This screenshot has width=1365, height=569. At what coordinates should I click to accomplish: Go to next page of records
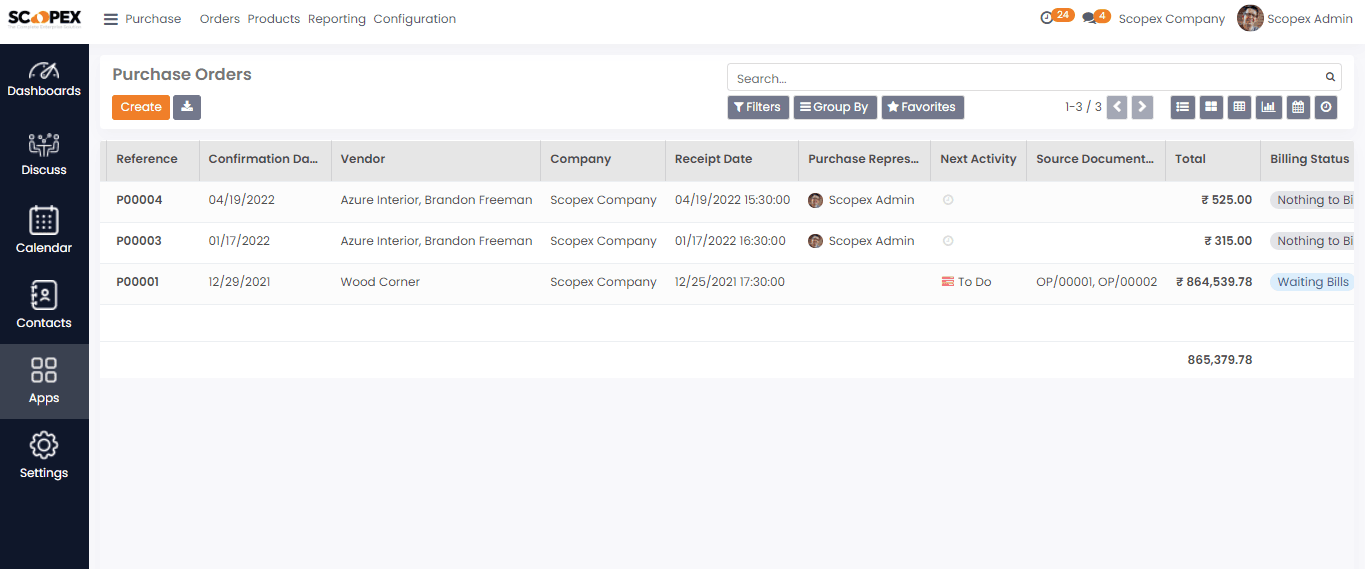tap(1143, 107)
